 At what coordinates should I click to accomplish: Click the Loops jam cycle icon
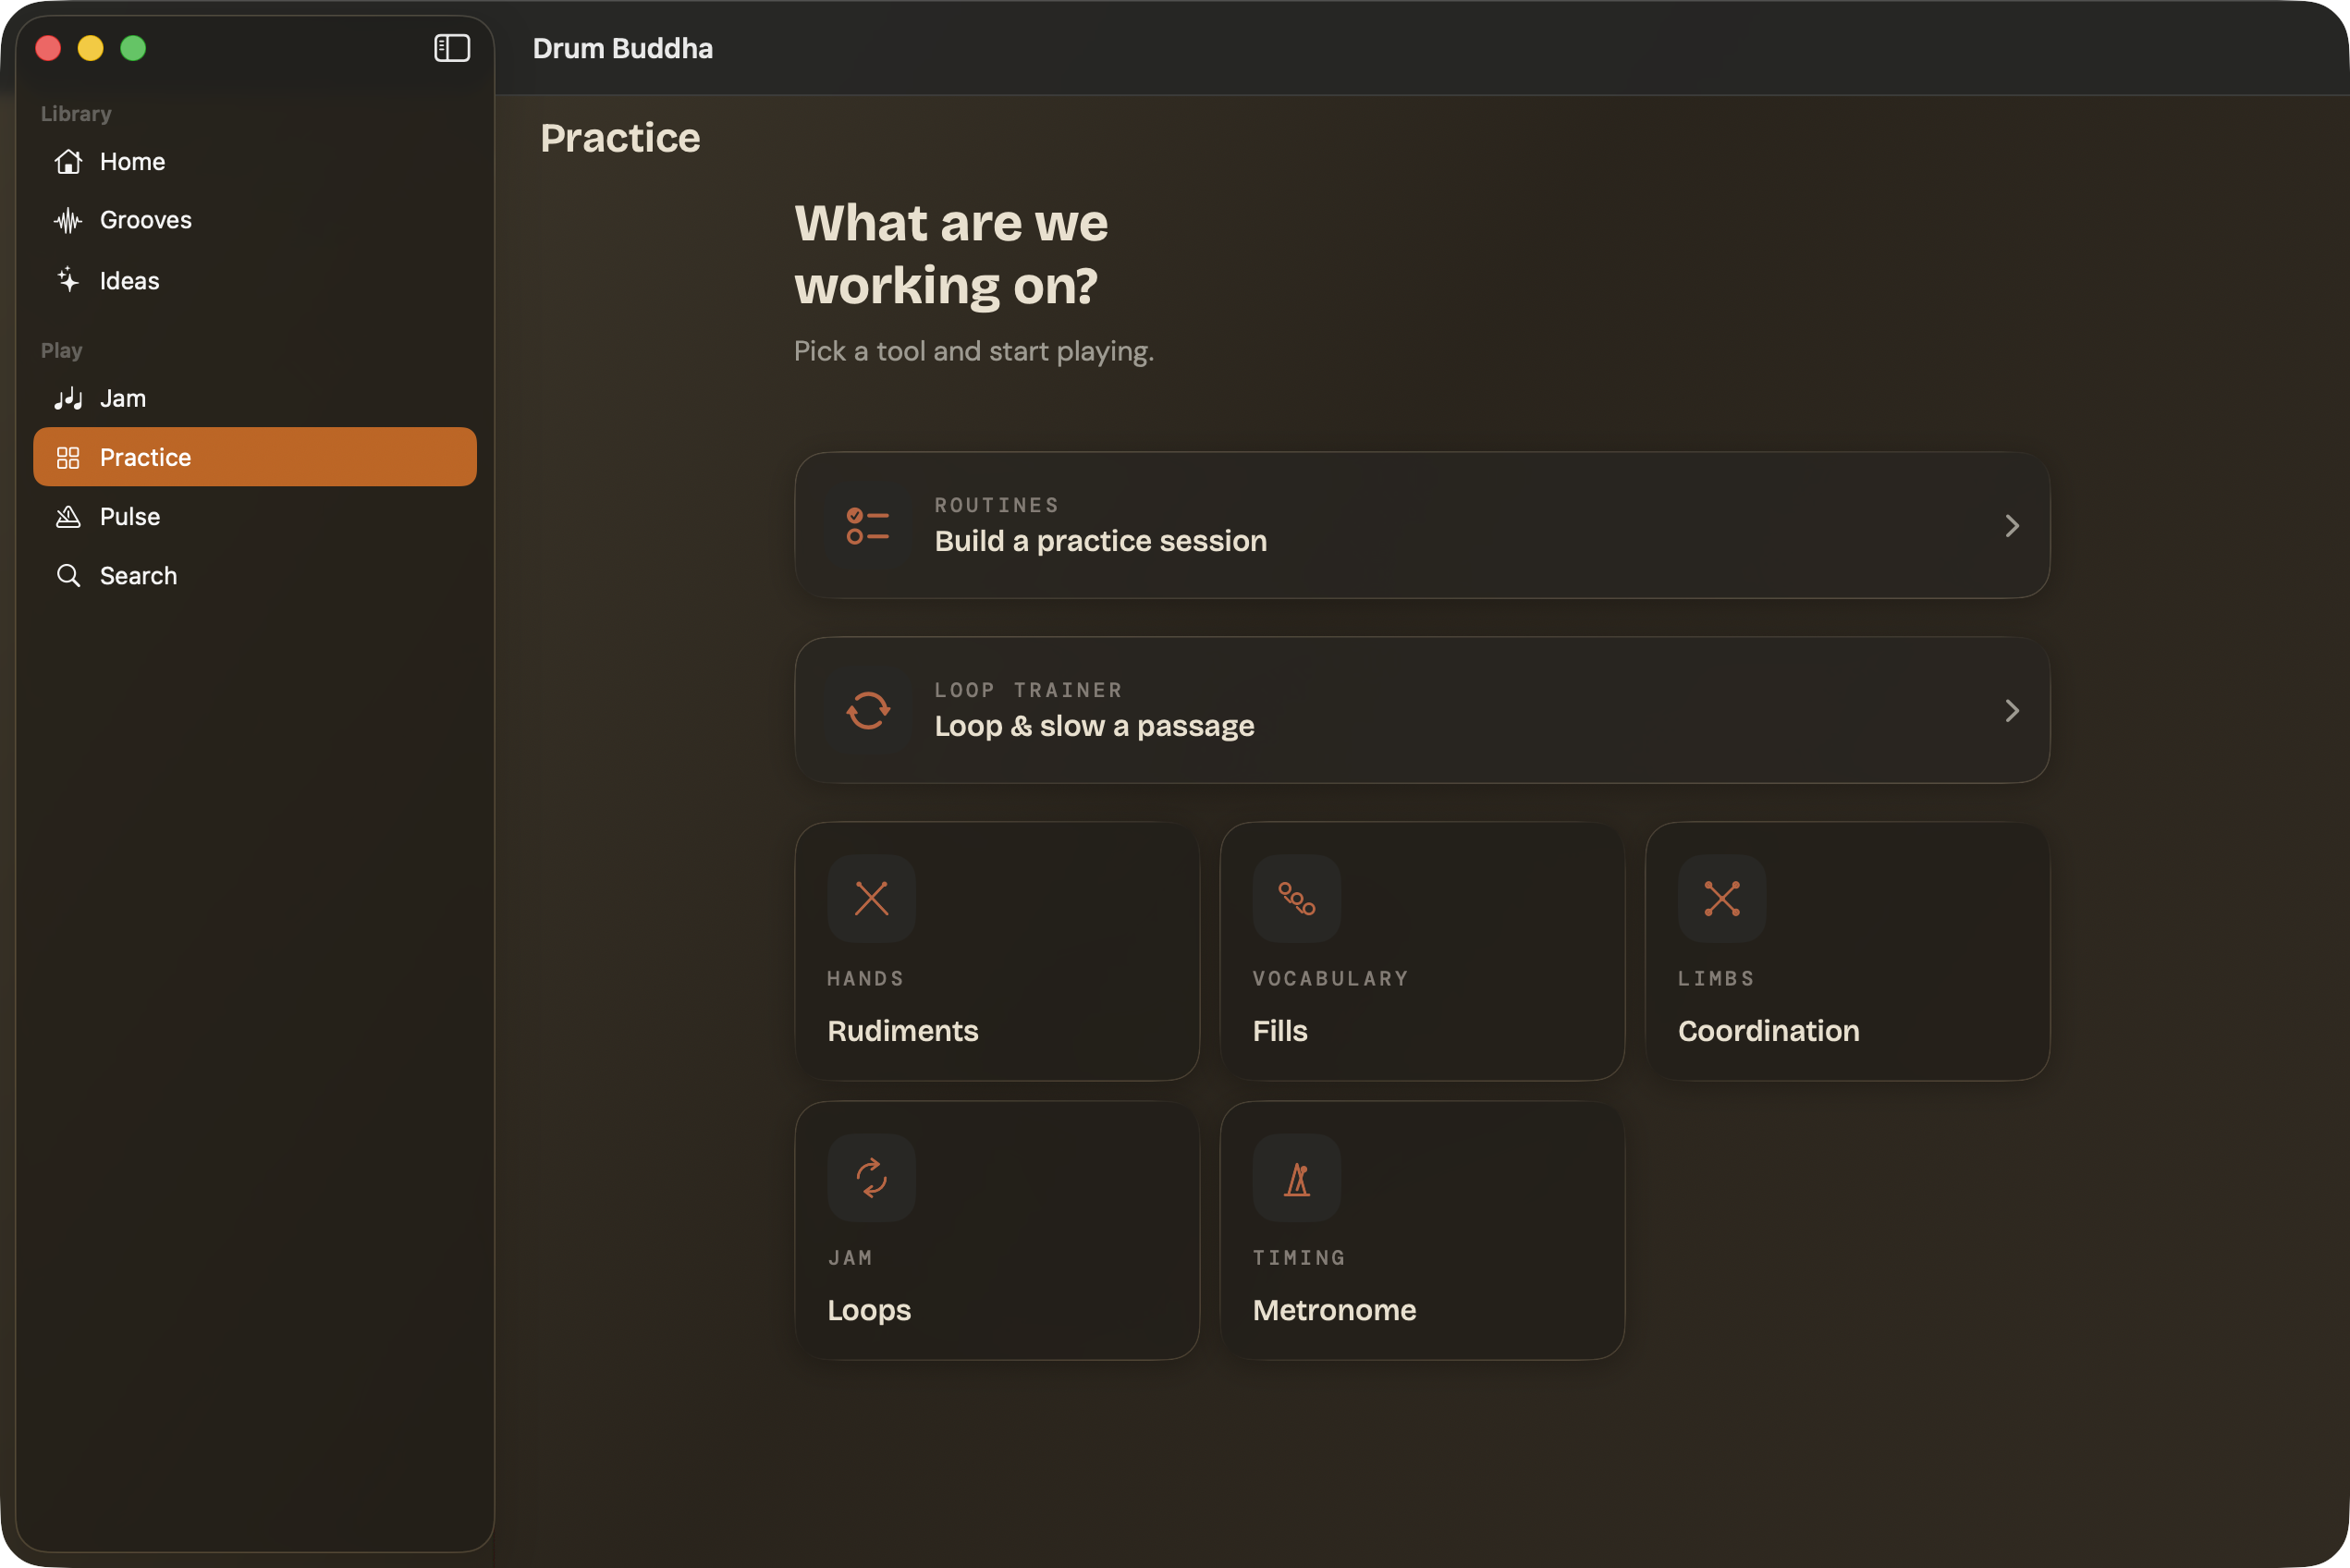871,1177
